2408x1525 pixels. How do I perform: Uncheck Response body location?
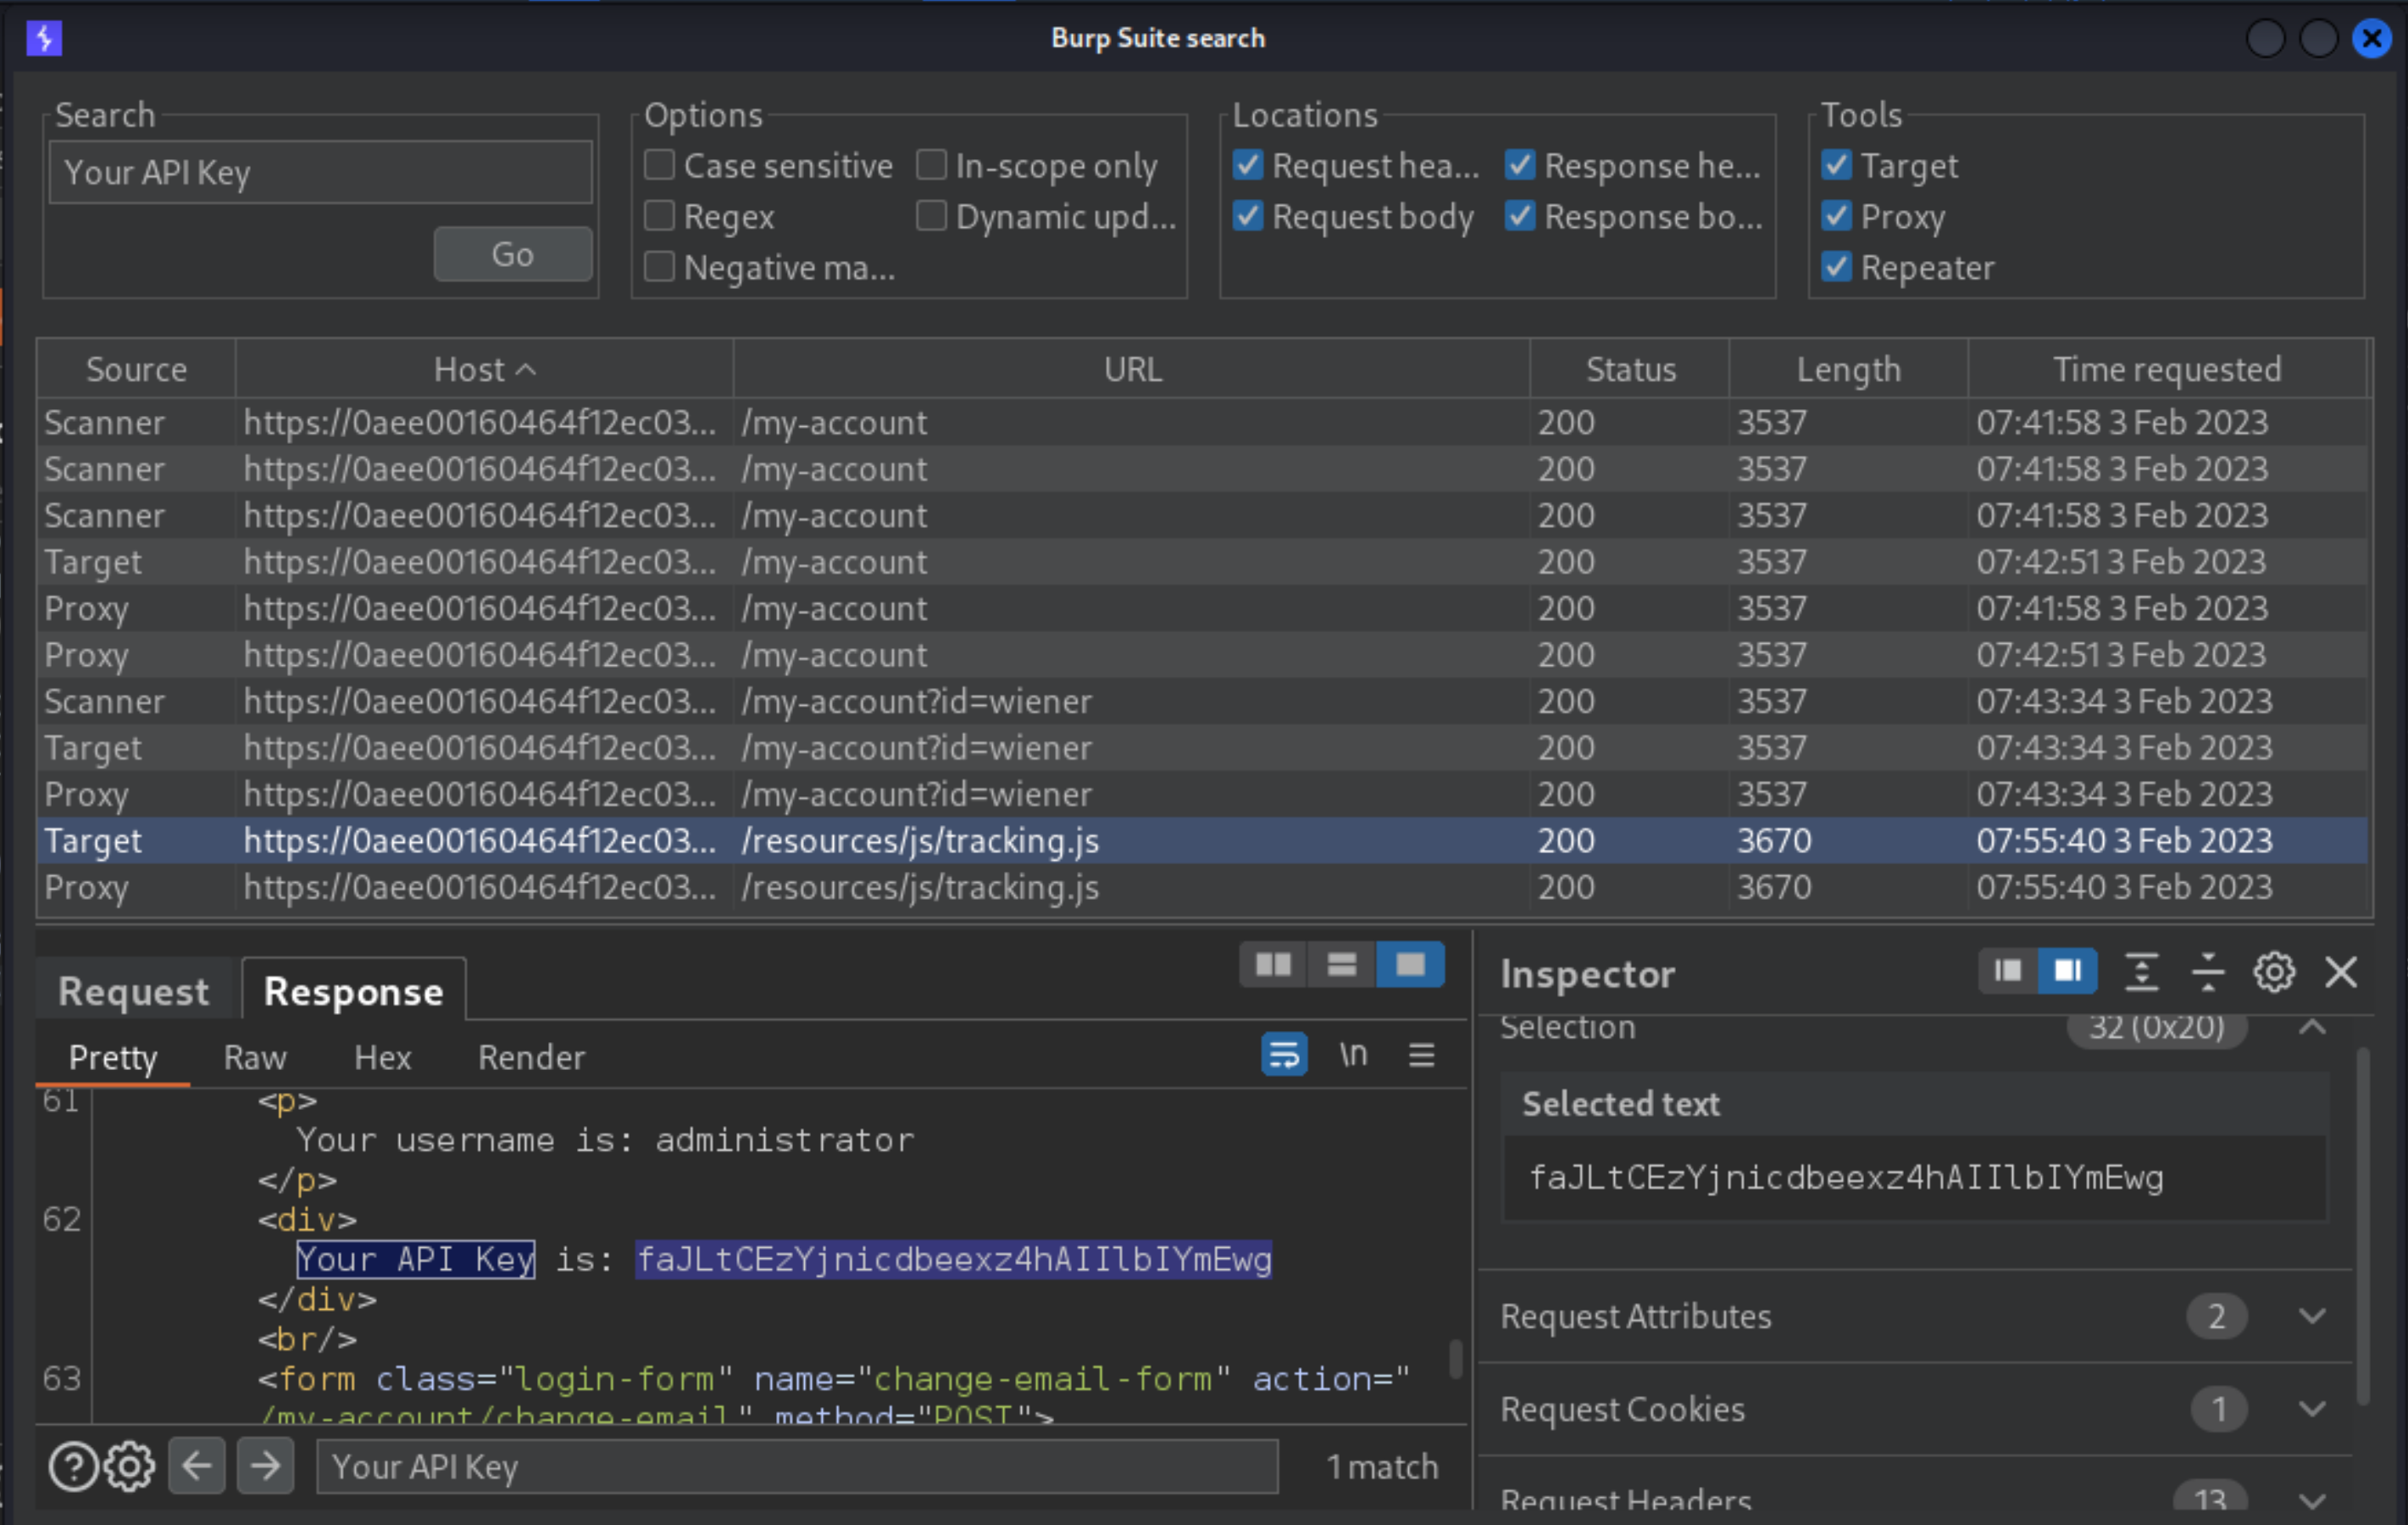click(1520, 216)
